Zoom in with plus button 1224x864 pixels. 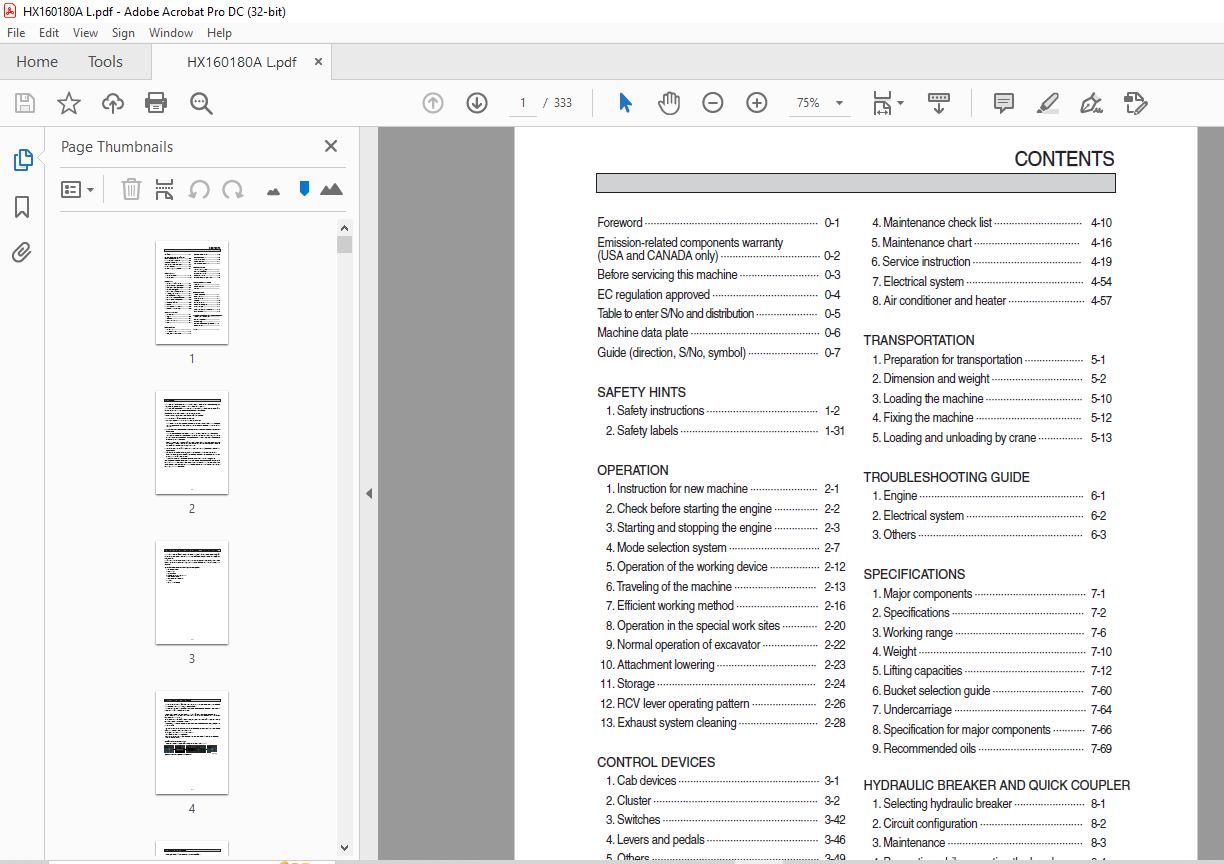(757, 103)
